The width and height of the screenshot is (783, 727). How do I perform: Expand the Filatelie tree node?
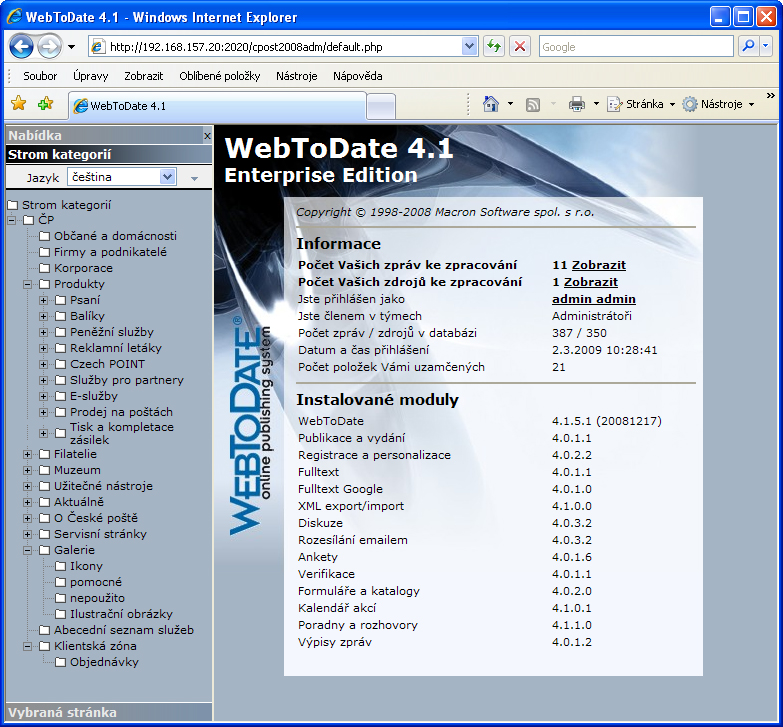click(x=28, y=454)
